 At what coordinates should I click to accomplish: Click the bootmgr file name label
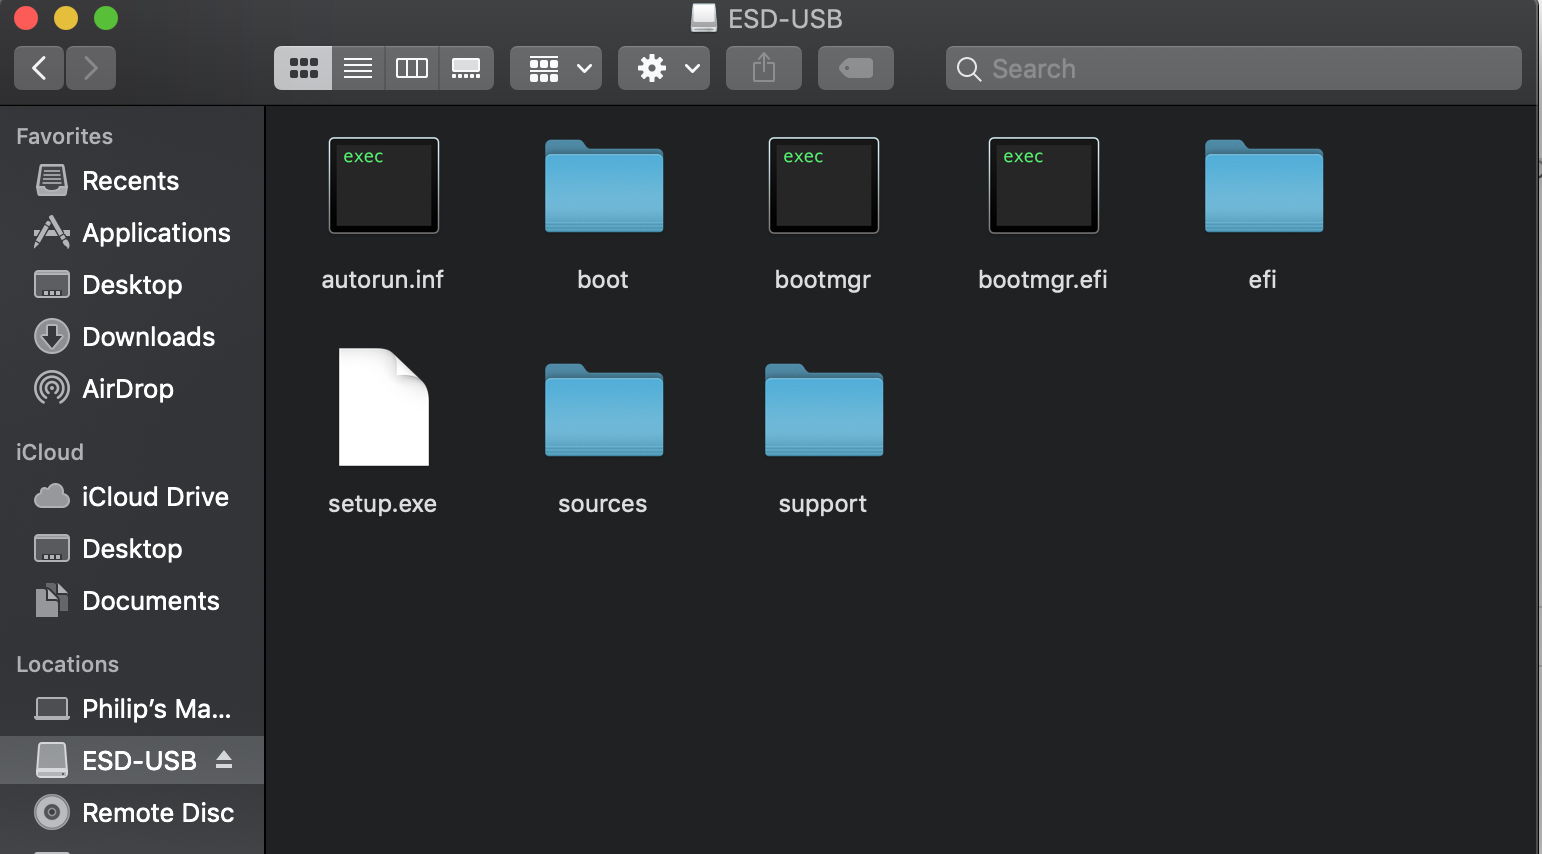[x=823, y=280]
